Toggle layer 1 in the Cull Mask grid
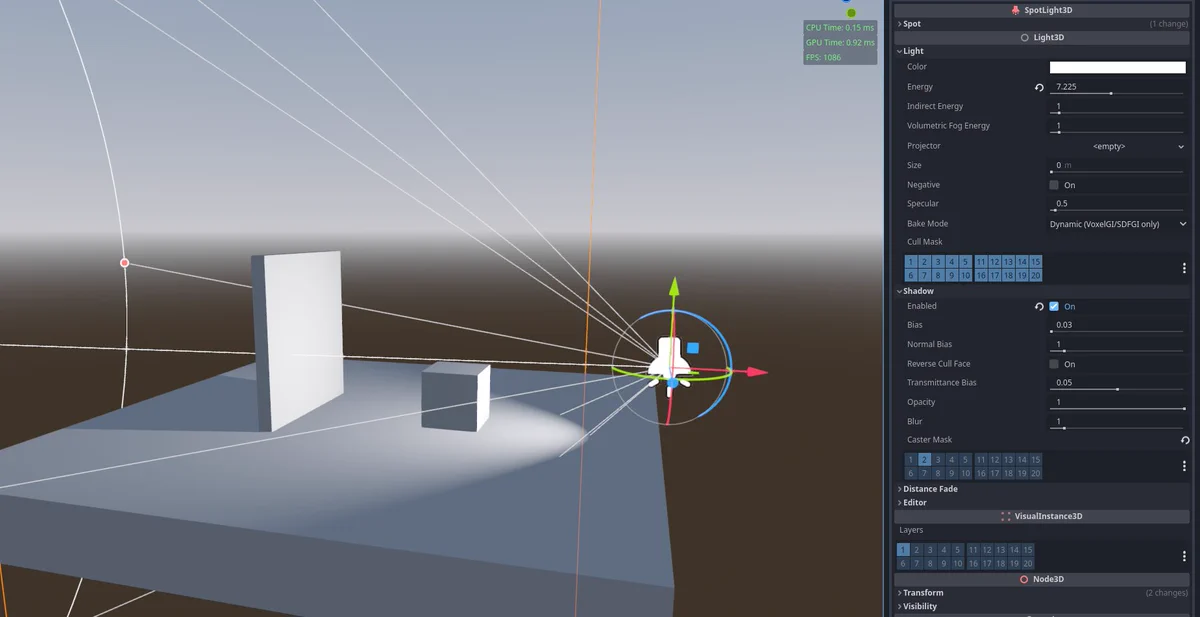 point(911,262)
